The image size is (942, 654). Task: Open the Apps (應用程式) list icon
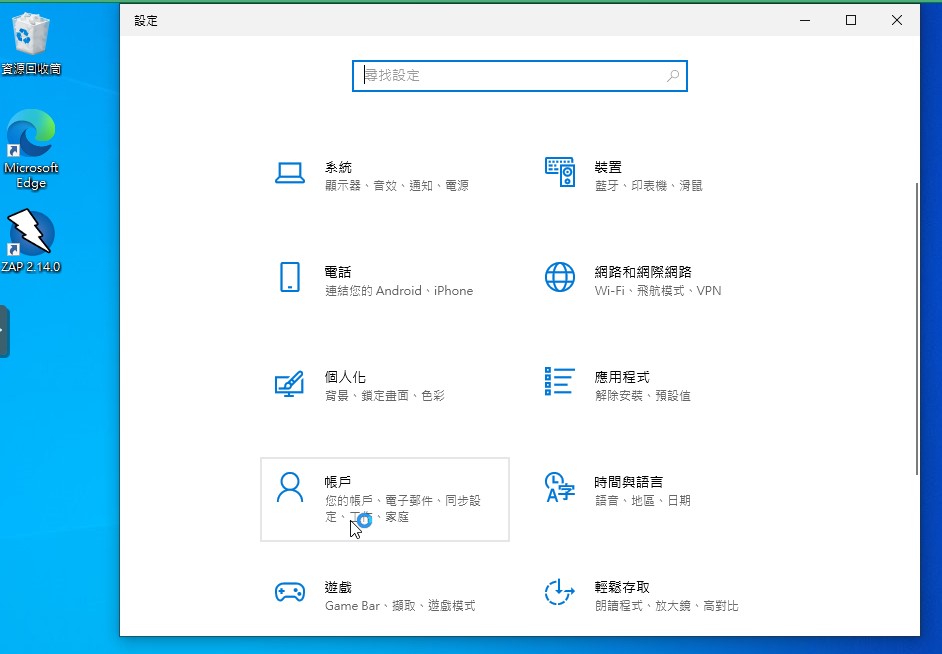(560, 381)
